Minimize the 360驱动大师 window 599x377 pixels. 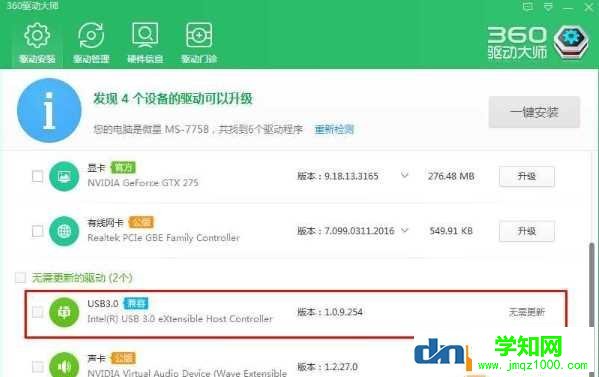568,8
